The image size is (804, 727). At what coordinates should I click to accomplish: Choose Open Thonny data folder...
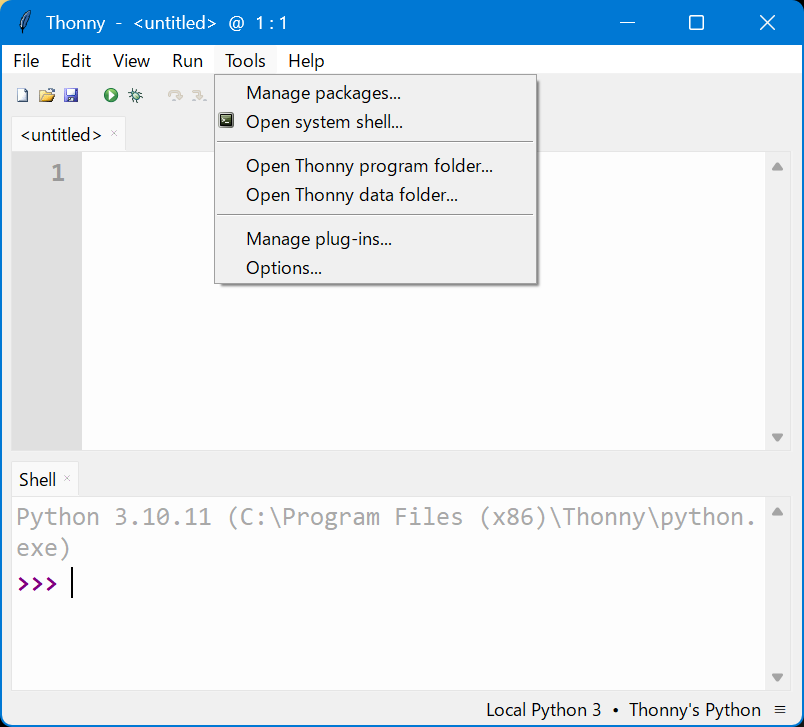pyautogui.click(x=375, y=195)
